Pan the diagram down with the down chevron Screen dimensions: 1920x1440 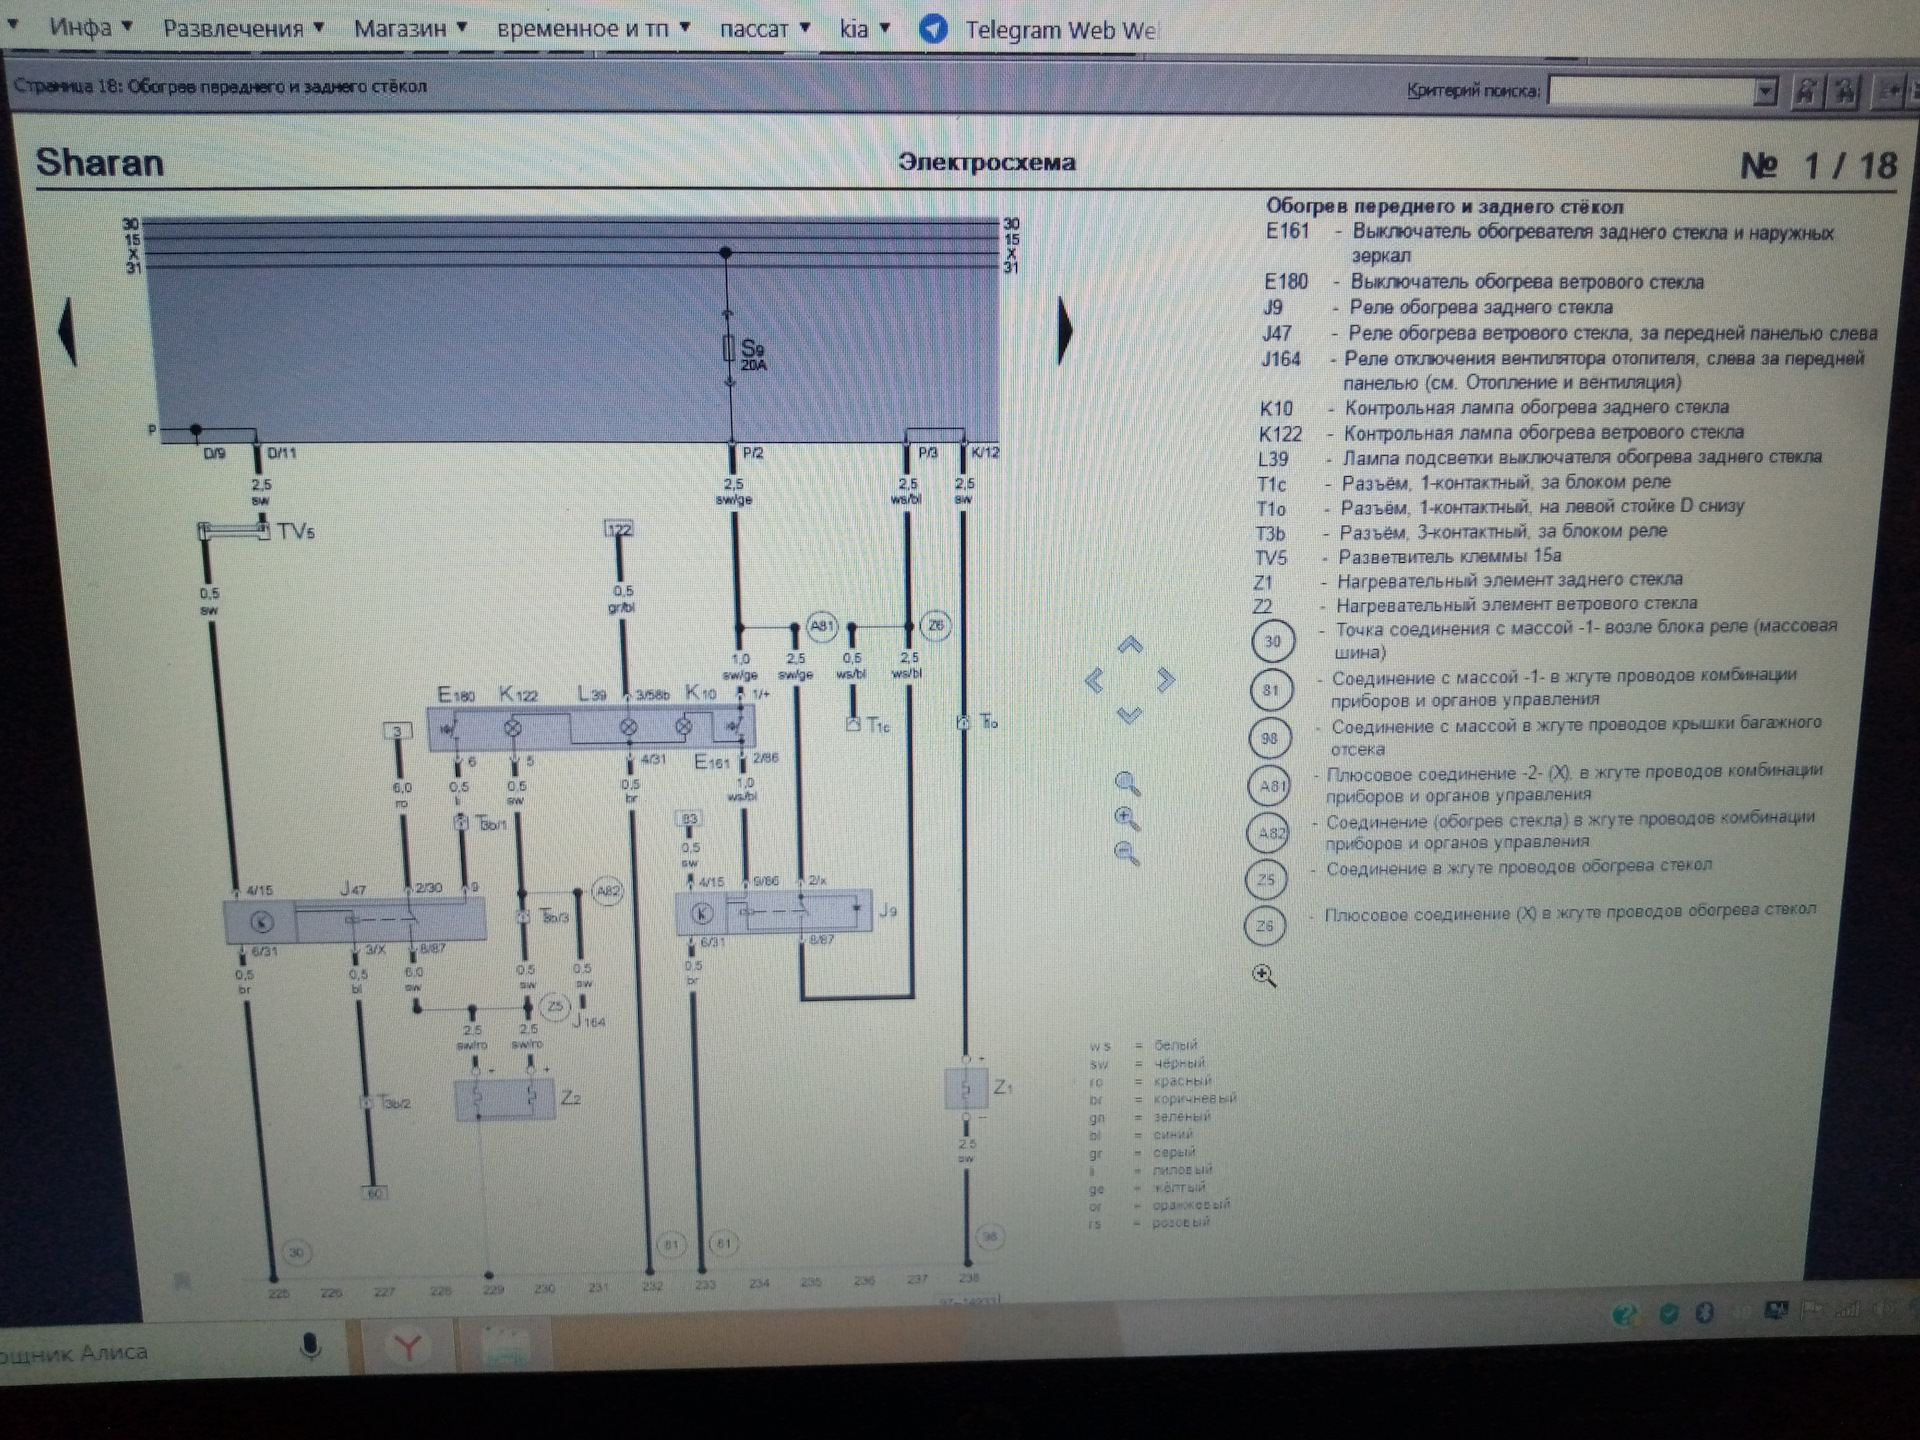1130,715
